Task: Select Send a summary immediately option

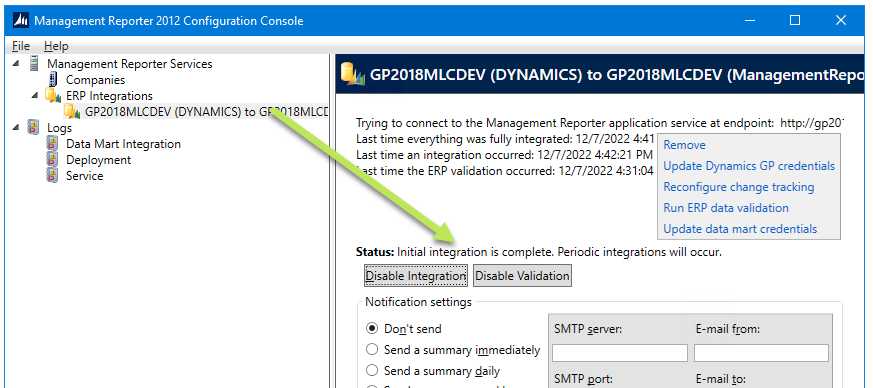Action: point(371,350)
